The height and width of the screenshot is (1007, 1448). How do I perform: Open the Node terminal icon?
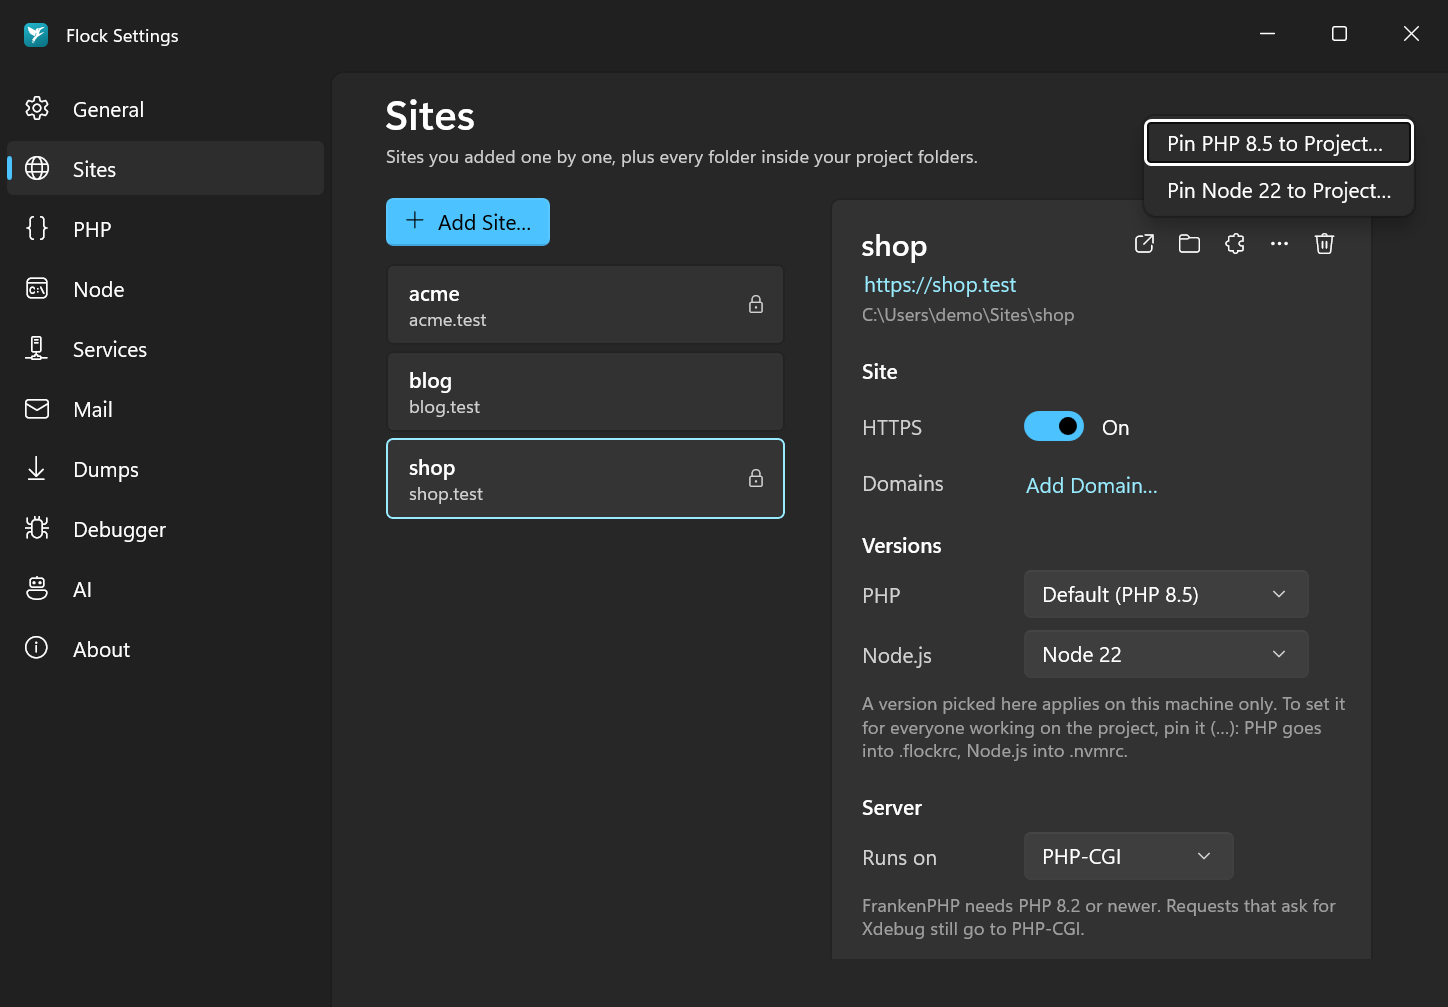37,289
